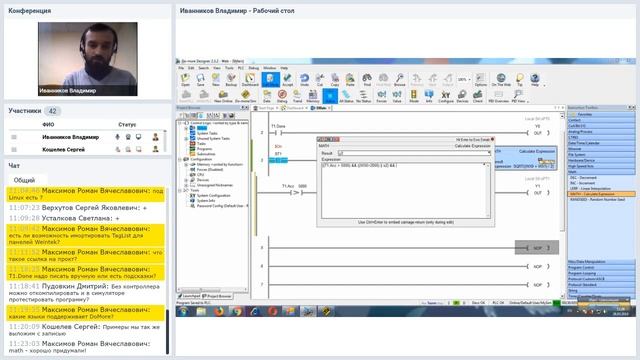Viewport: 640px width, 360px height.
Task: Click the Forces toolbar icon
Action: click(381, 96)
